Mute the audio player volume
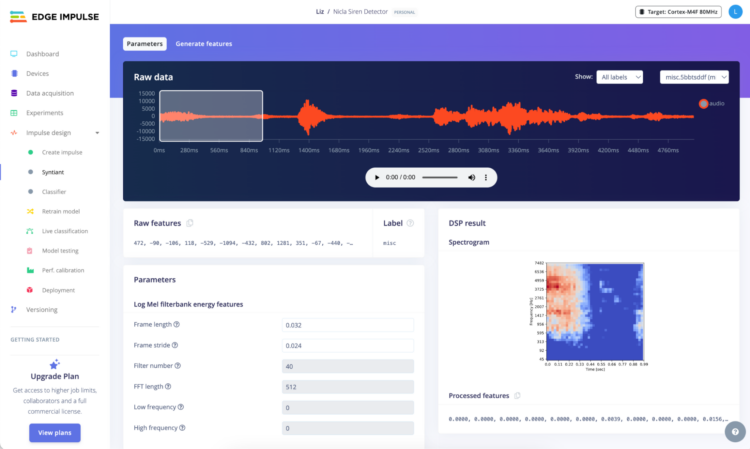 pyautogui.click(x=472, y=177)
